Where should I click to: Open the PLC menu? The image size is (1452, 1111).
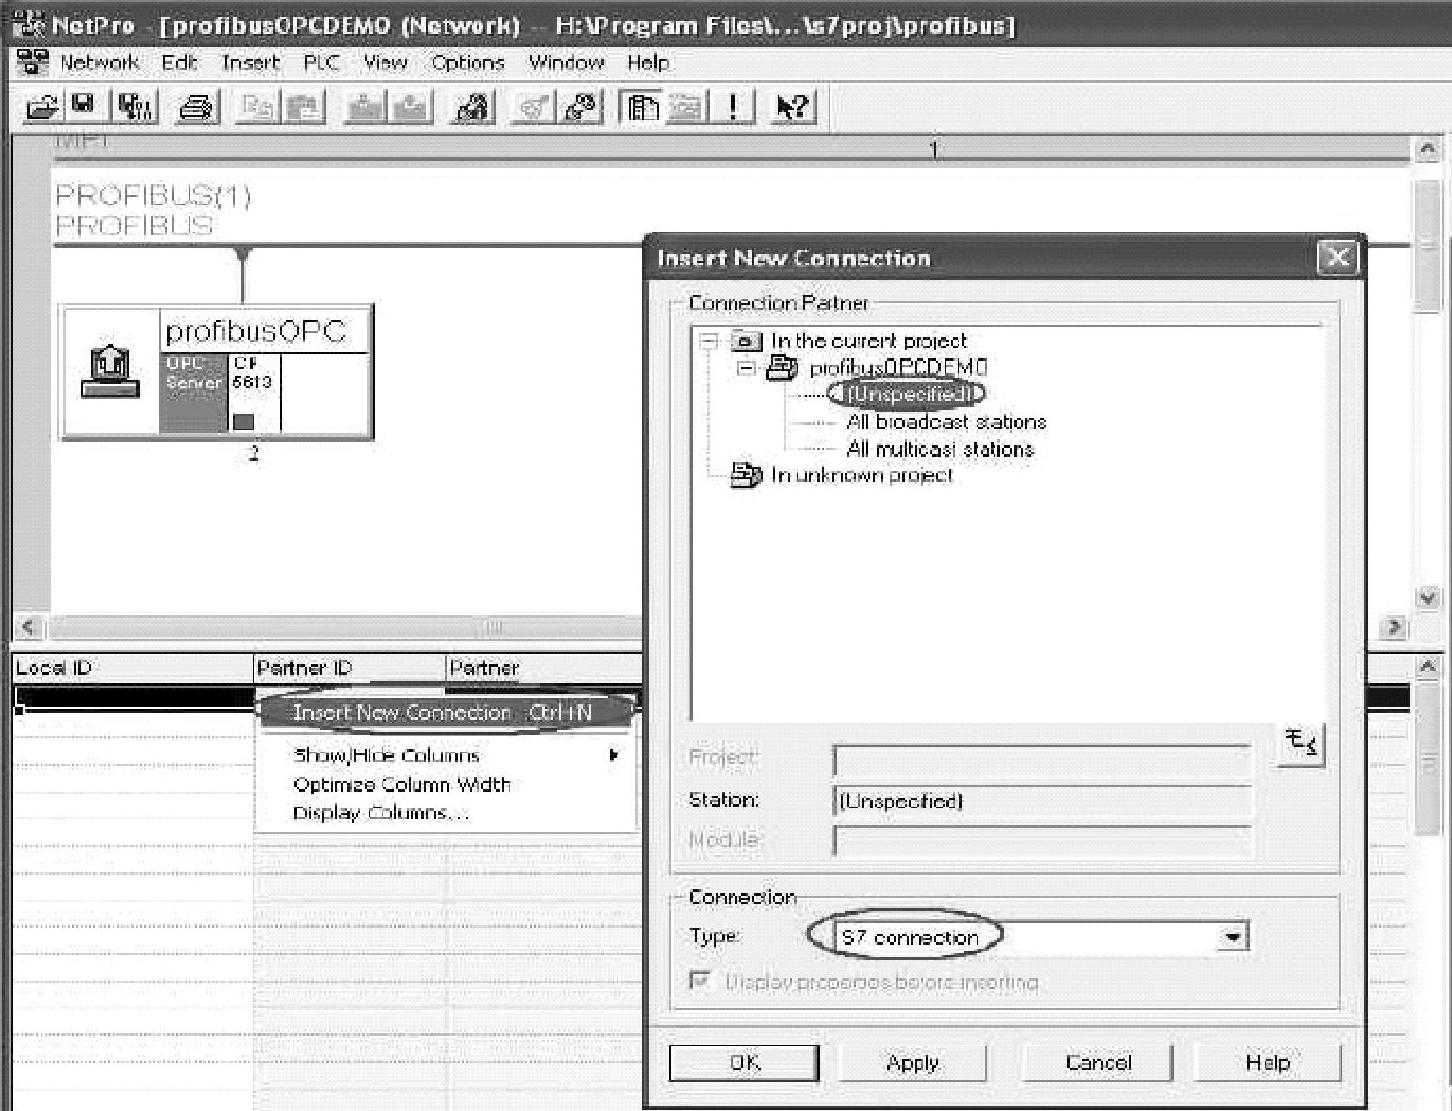point(322,63)
